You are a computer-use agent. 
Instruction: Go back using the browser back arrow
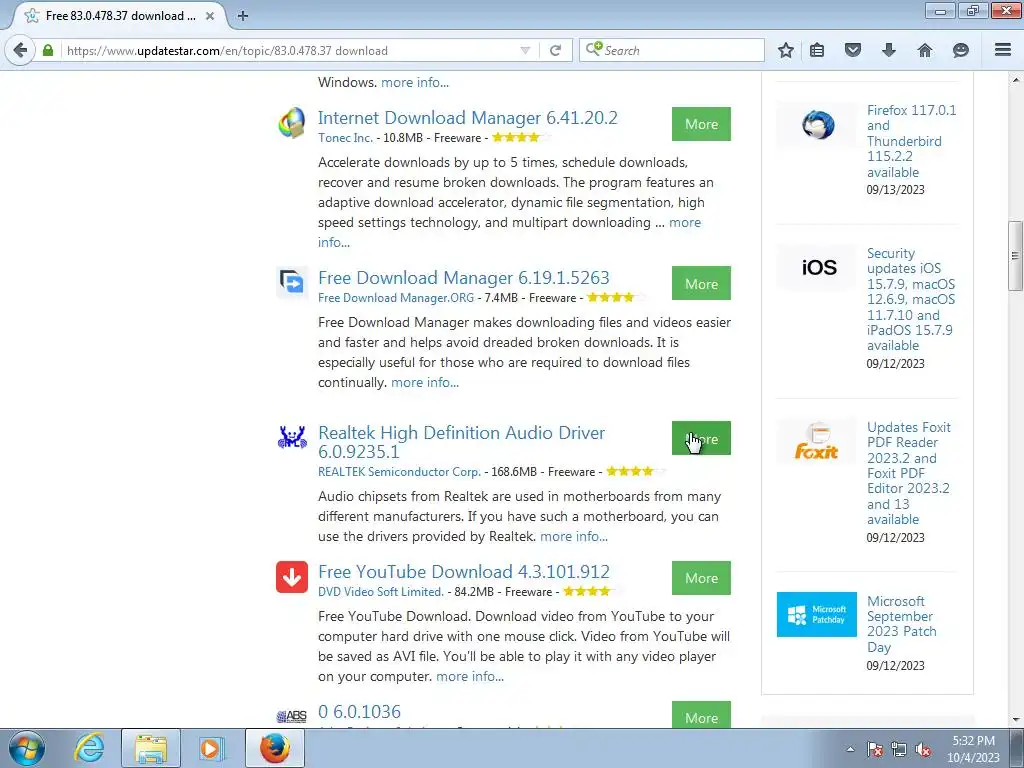(x=20, y=50)
